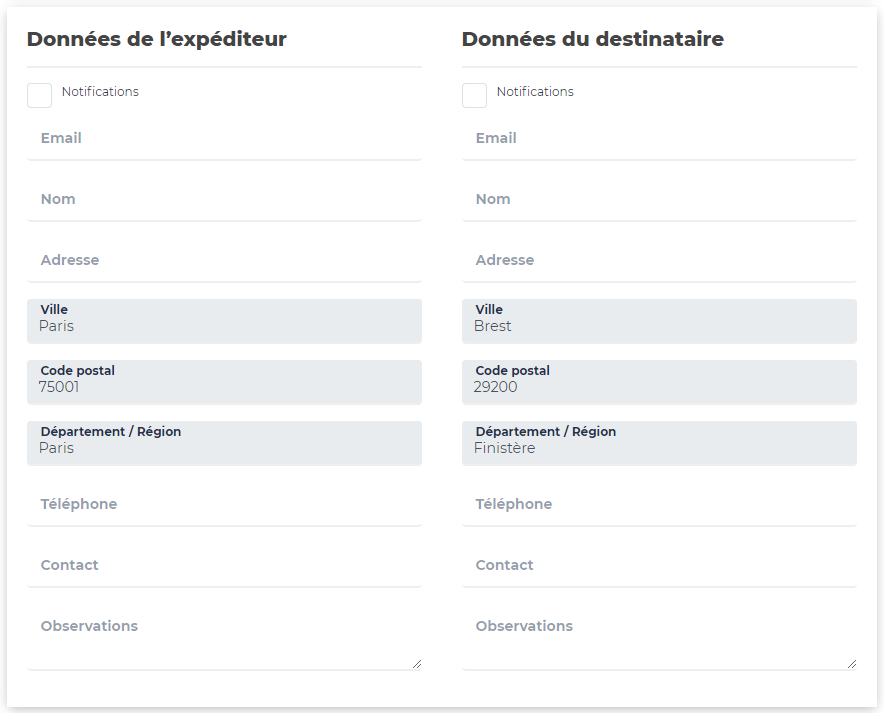Screen dimensions: 884x713
Task: Focus the recipient Nom field
Action: [x=659, y=200]
